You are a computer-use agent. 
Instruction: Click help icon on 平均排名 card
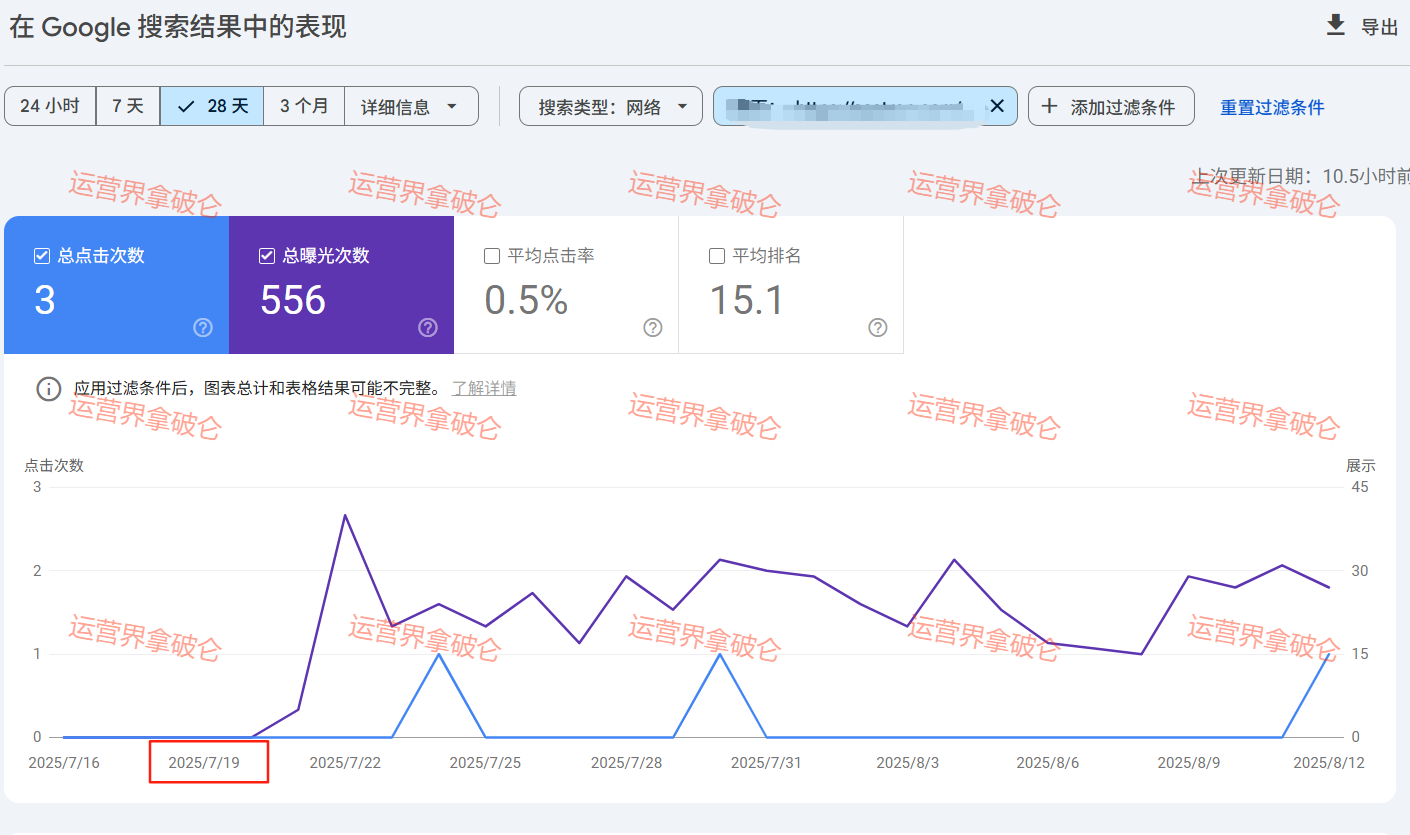tap(878, 328)
